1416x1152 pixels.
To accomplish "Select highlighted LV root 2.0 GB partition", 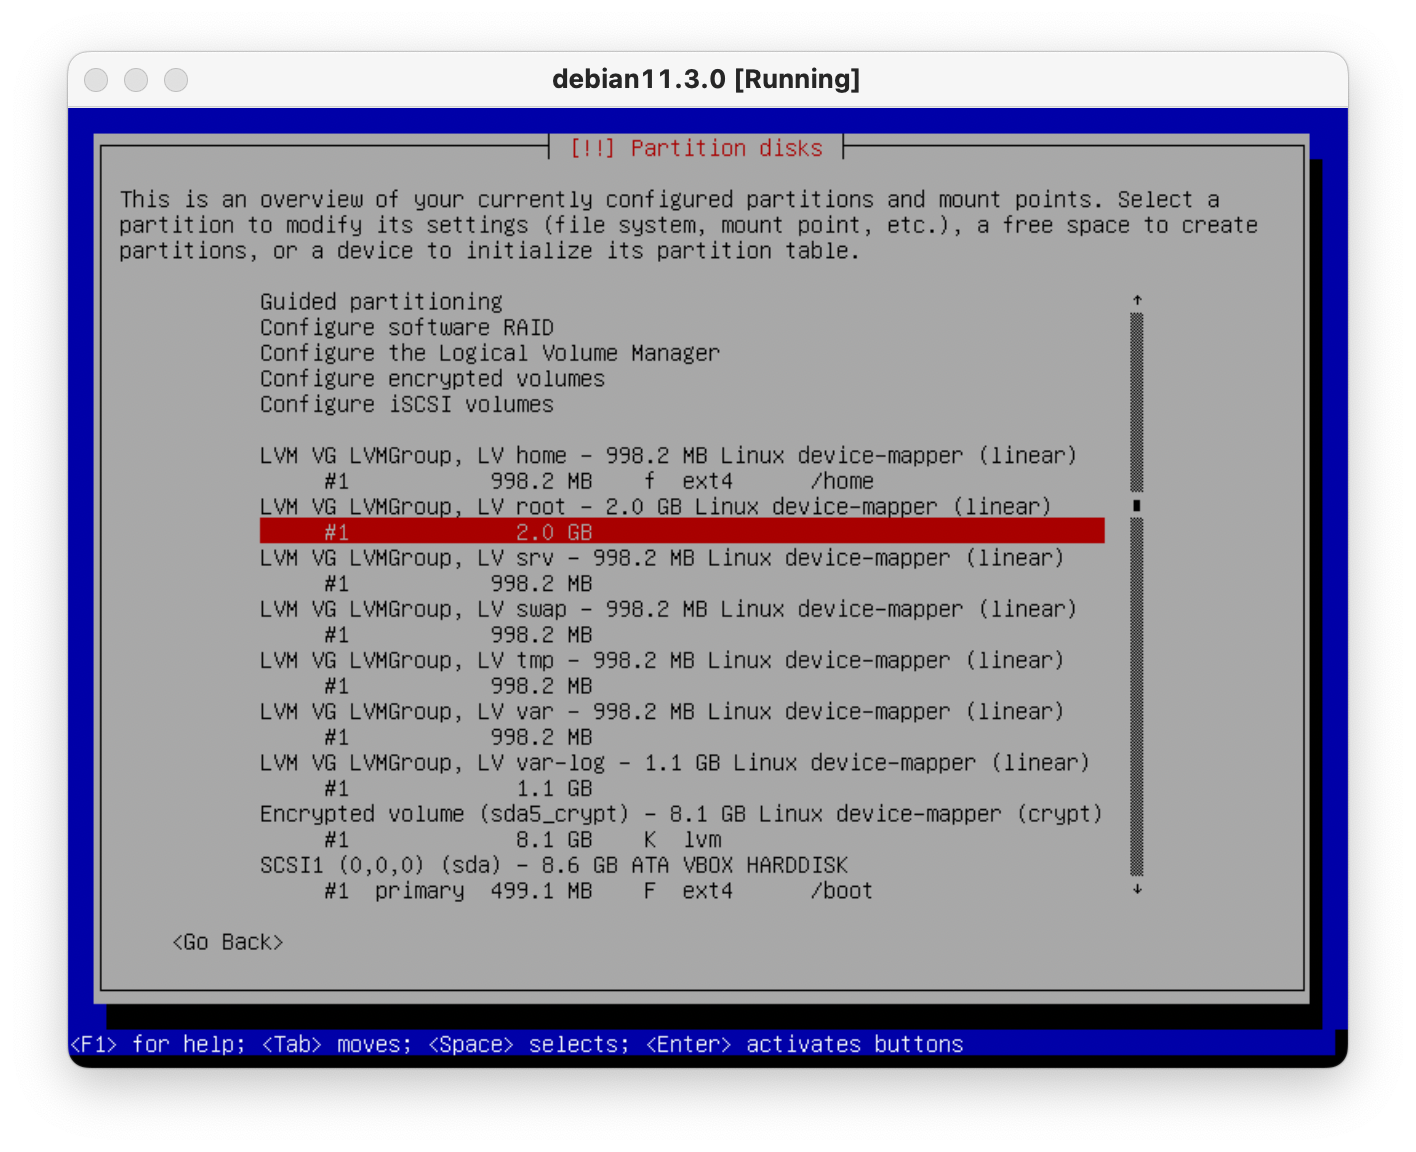I will coord(680,532).
